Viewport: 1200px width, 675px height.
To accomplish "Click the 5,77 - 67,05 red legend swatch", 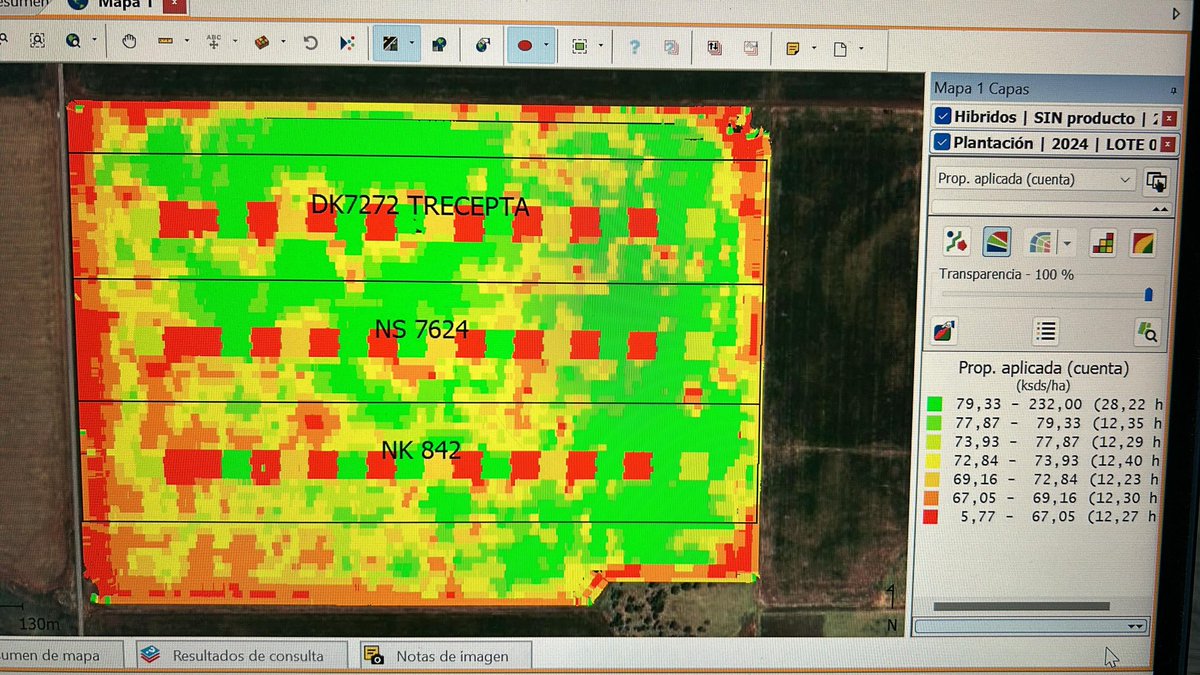I will (932, 517).
